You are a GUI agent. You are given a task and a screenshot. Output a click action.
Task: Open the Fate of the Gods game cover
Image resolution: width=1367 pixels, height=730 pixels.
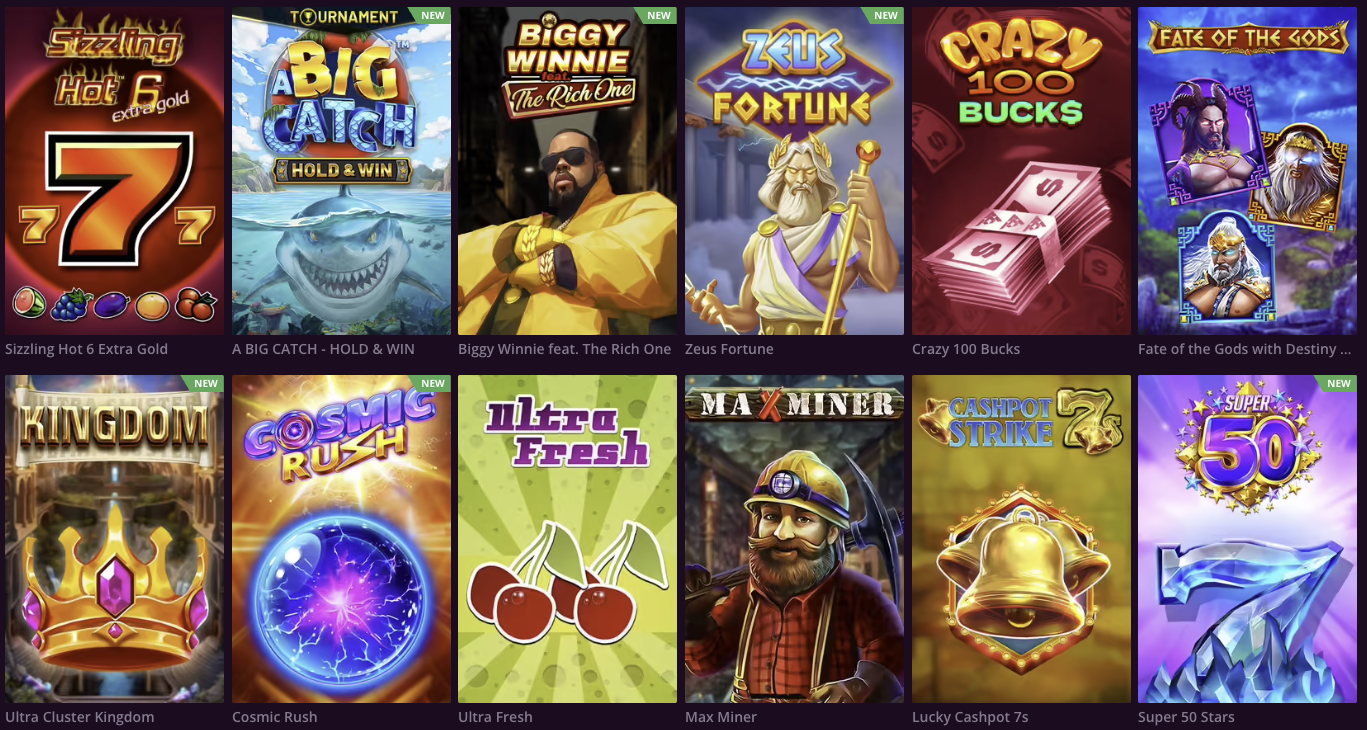pos(1247,171)
